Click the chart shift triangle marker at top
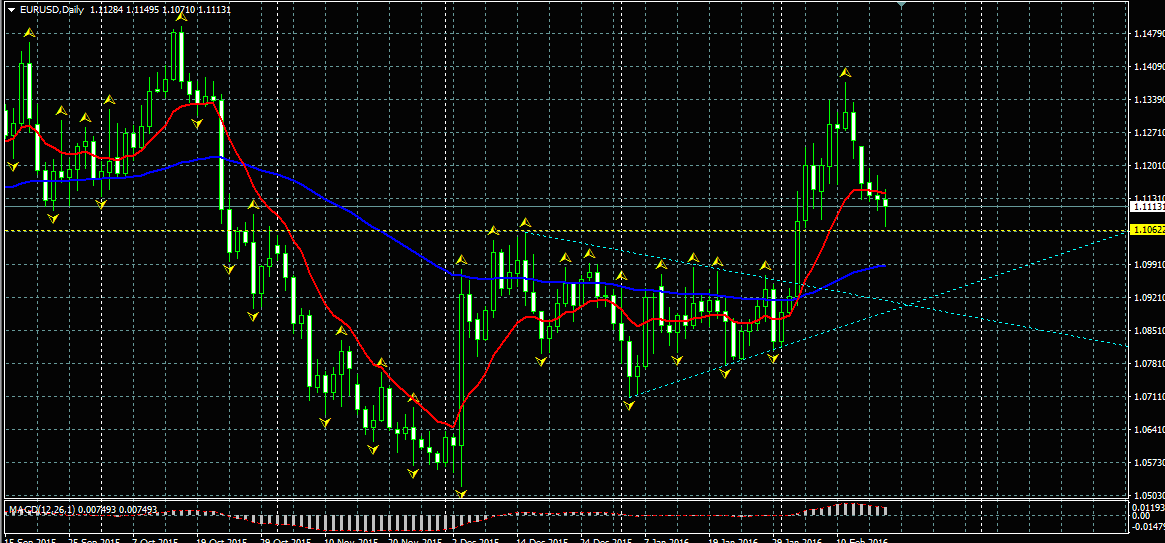The height and width of the screenshot is (543, 1165). [x=901, y=4]
